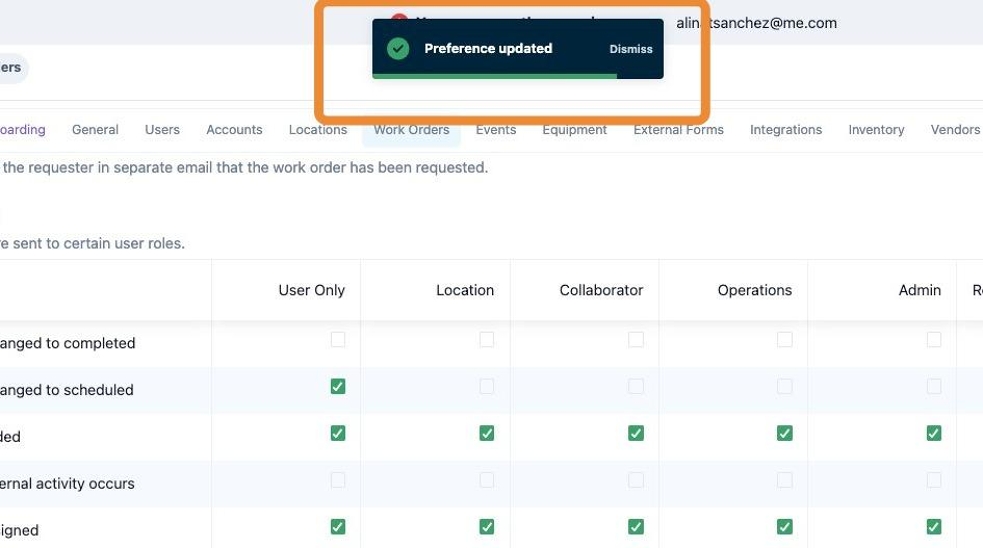Click the Operations column header
This screenshot has height=548, width=983.
[755, 290]
